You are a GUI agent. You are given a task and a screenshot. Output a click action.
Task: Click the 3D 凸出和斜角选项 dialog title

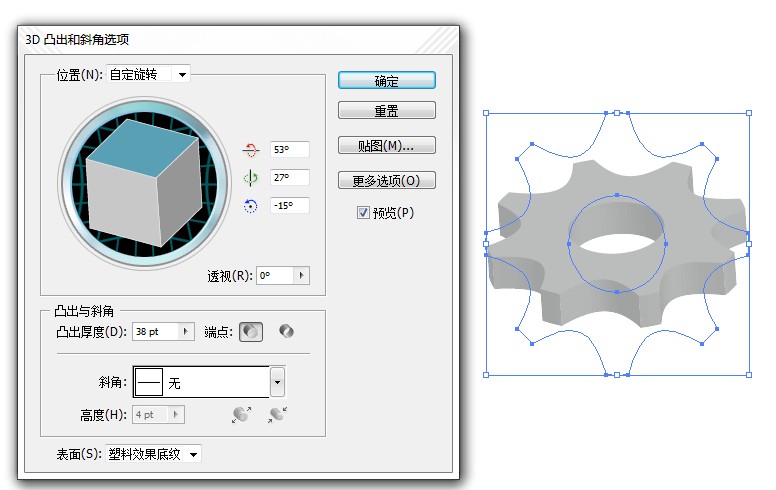77,40
